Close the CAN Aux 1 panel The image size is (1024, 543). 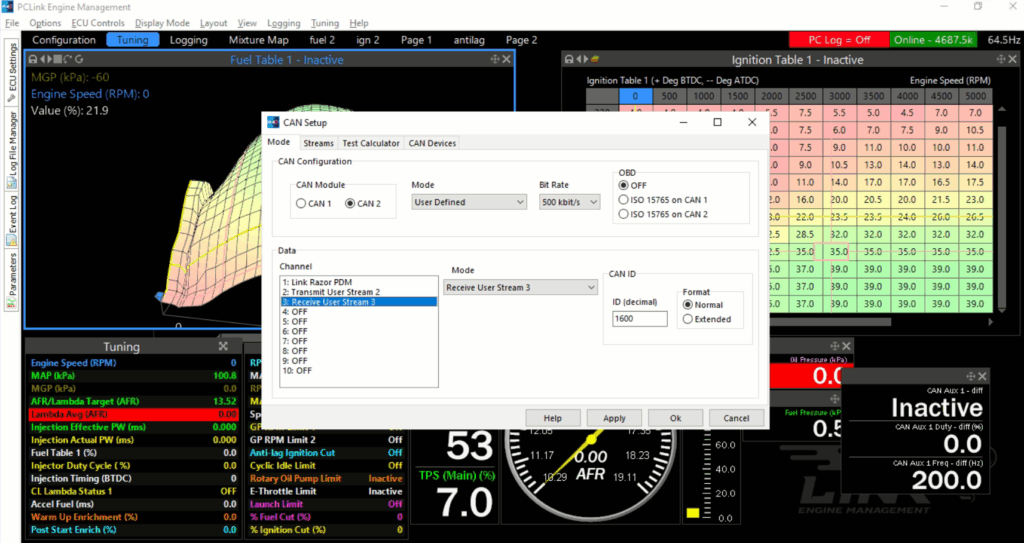point(982,376)
